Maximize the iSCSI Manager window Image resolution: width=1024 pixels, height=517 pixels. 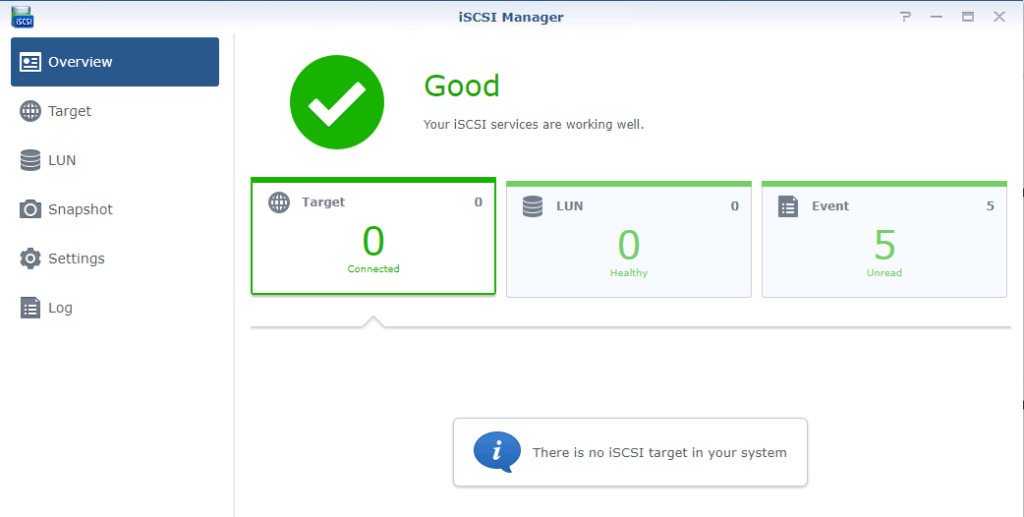pyautogui.click(x=968, y=17)
